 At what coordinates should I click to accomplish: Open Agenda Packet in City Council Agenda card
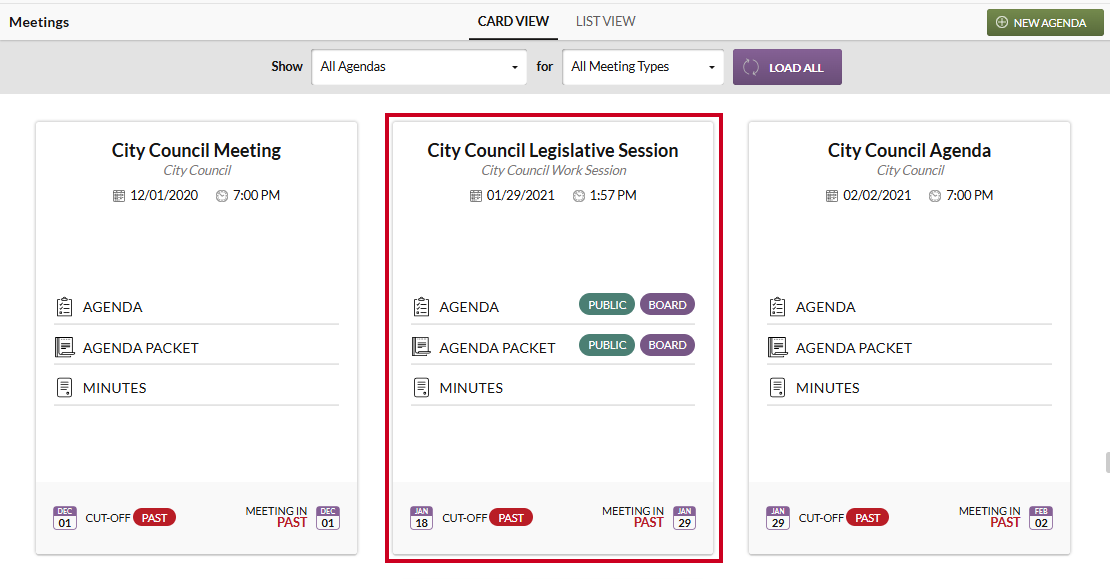854,348
